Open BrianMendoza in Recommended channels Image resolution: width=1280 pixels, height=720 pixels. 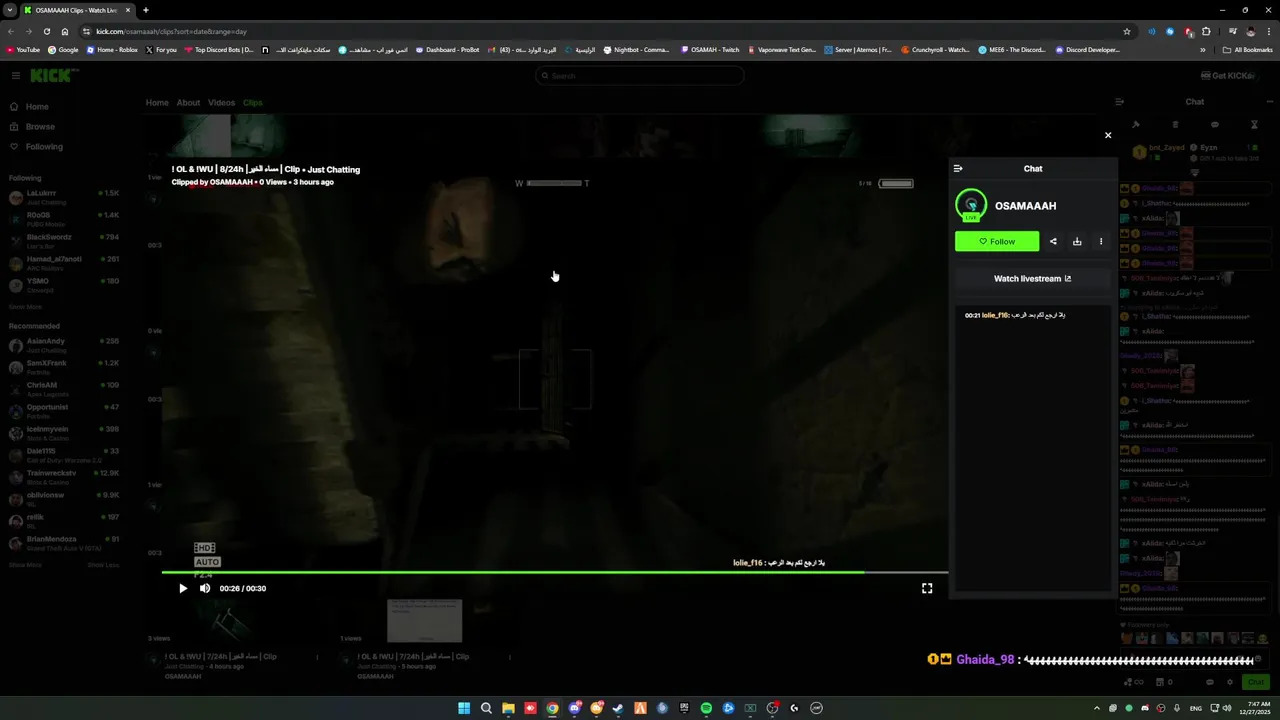64,543
